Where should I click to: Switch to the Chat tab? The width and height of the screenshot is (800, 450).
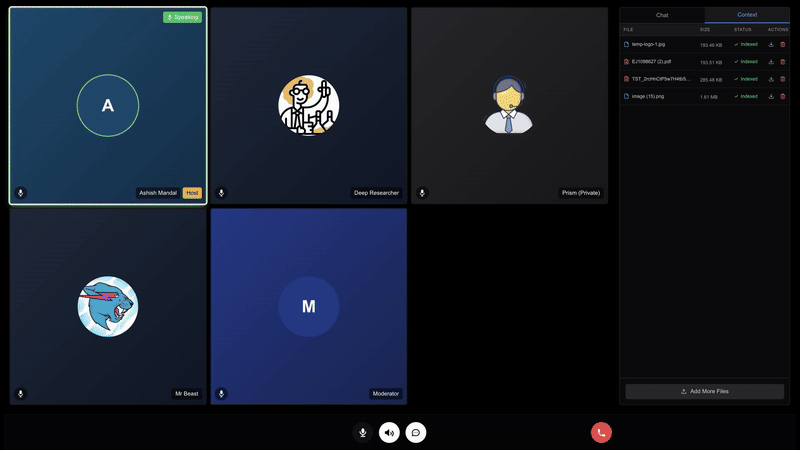[662, 15]
